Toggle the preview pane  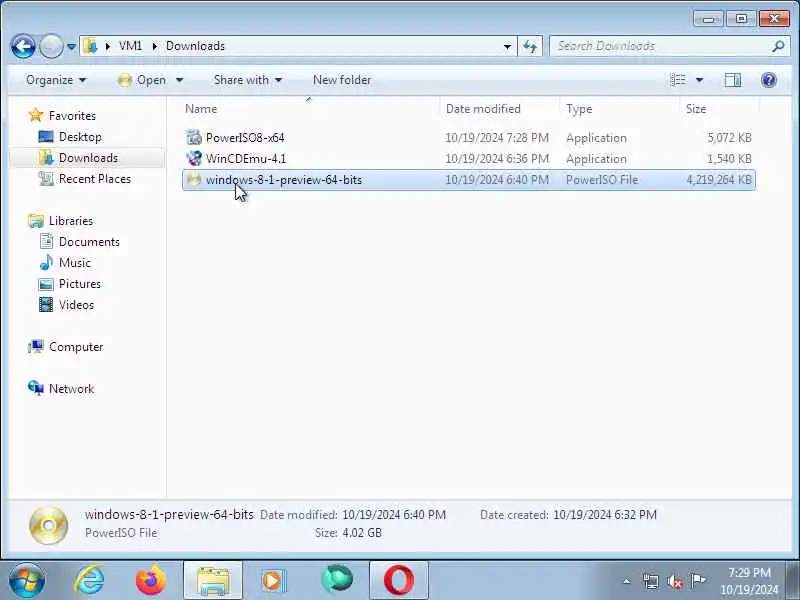click(733, 80)
